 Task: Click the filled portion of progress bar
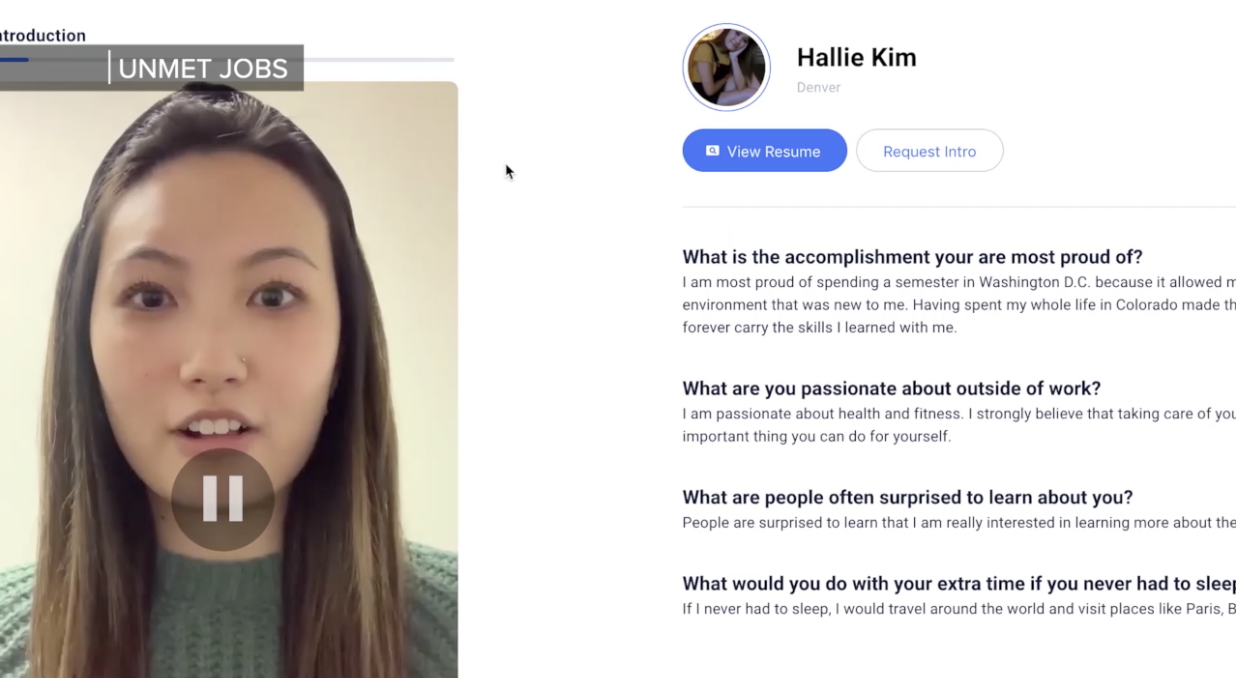pyautogui.click(x=14, y=60)
